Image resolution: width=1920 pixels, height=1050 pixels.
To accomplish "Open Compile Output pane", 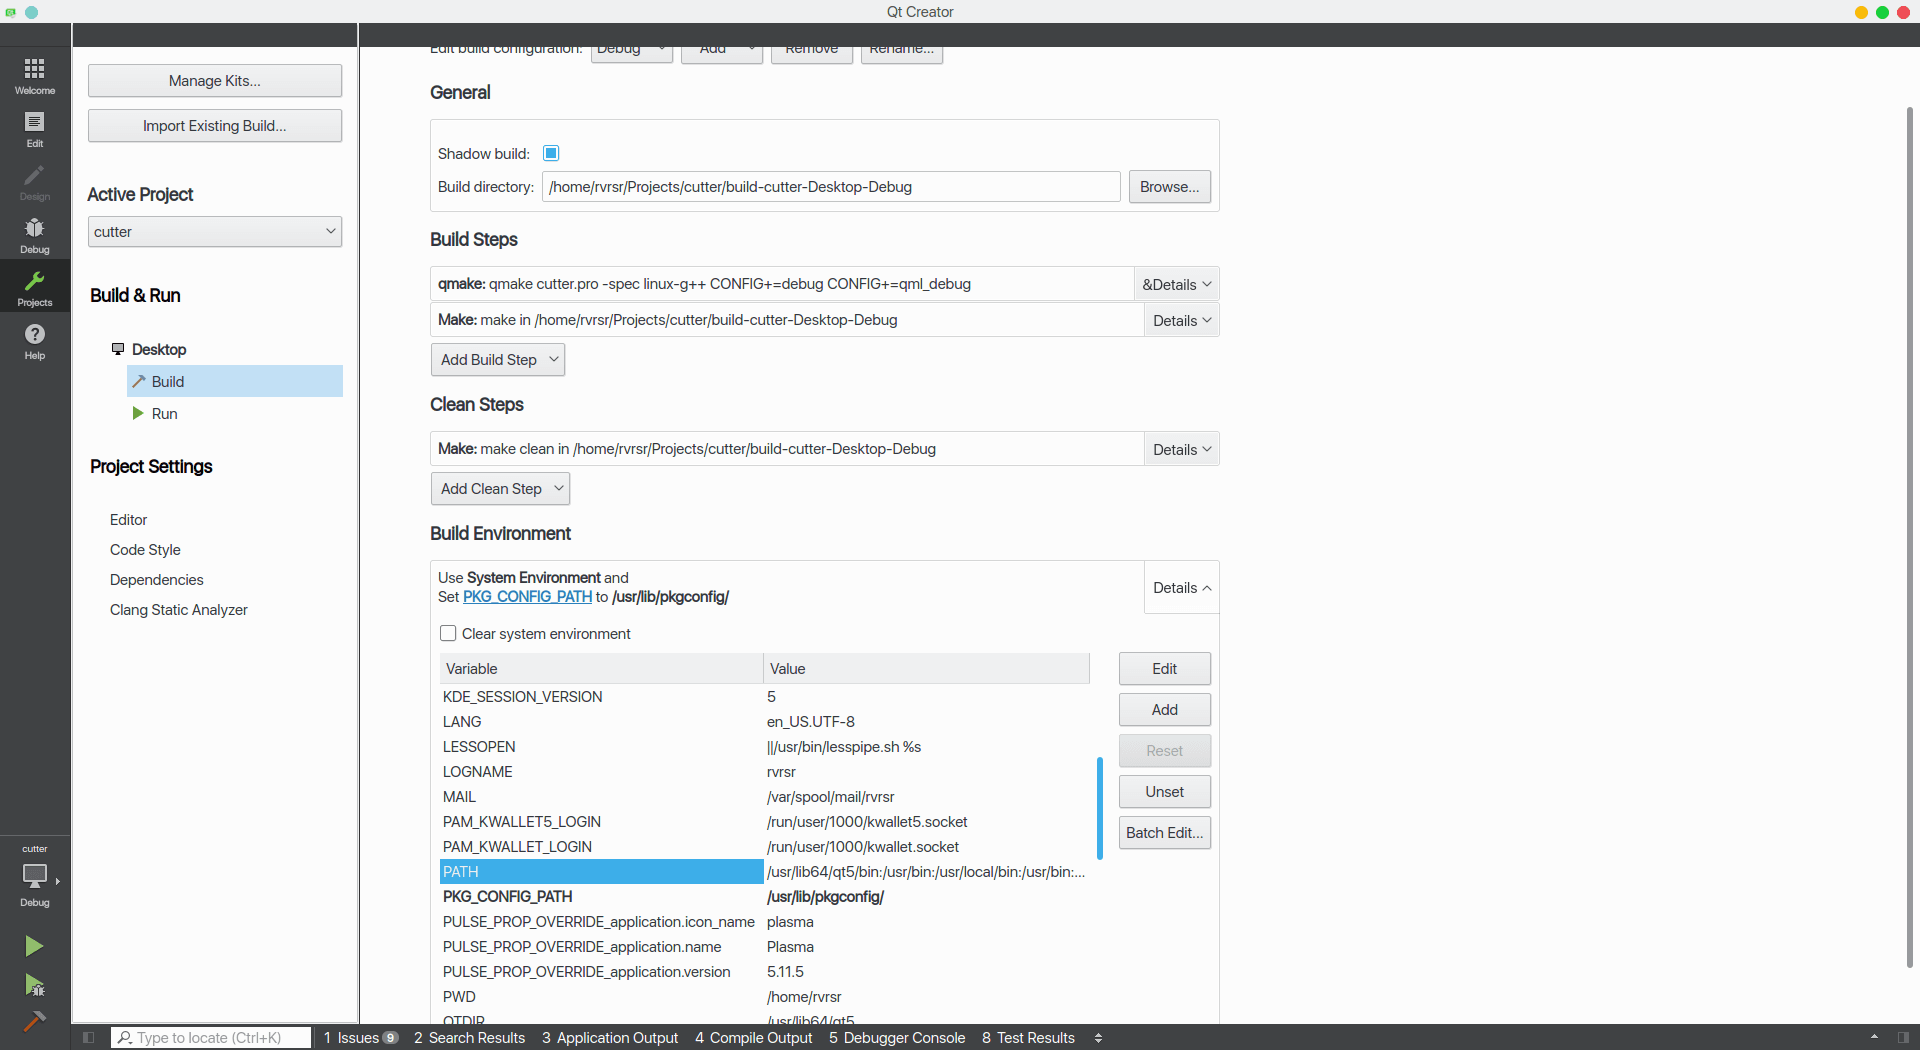I will click(x=754, y=1038).
